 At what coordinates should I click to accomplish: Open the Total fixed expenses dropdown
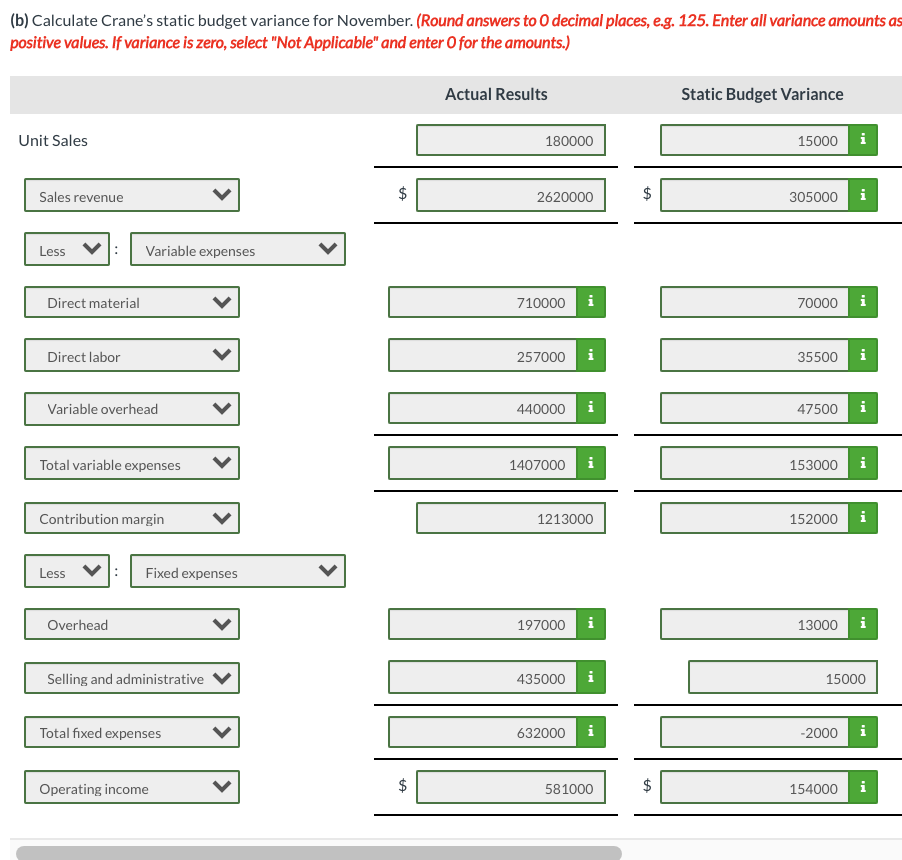tap(132, 732)
